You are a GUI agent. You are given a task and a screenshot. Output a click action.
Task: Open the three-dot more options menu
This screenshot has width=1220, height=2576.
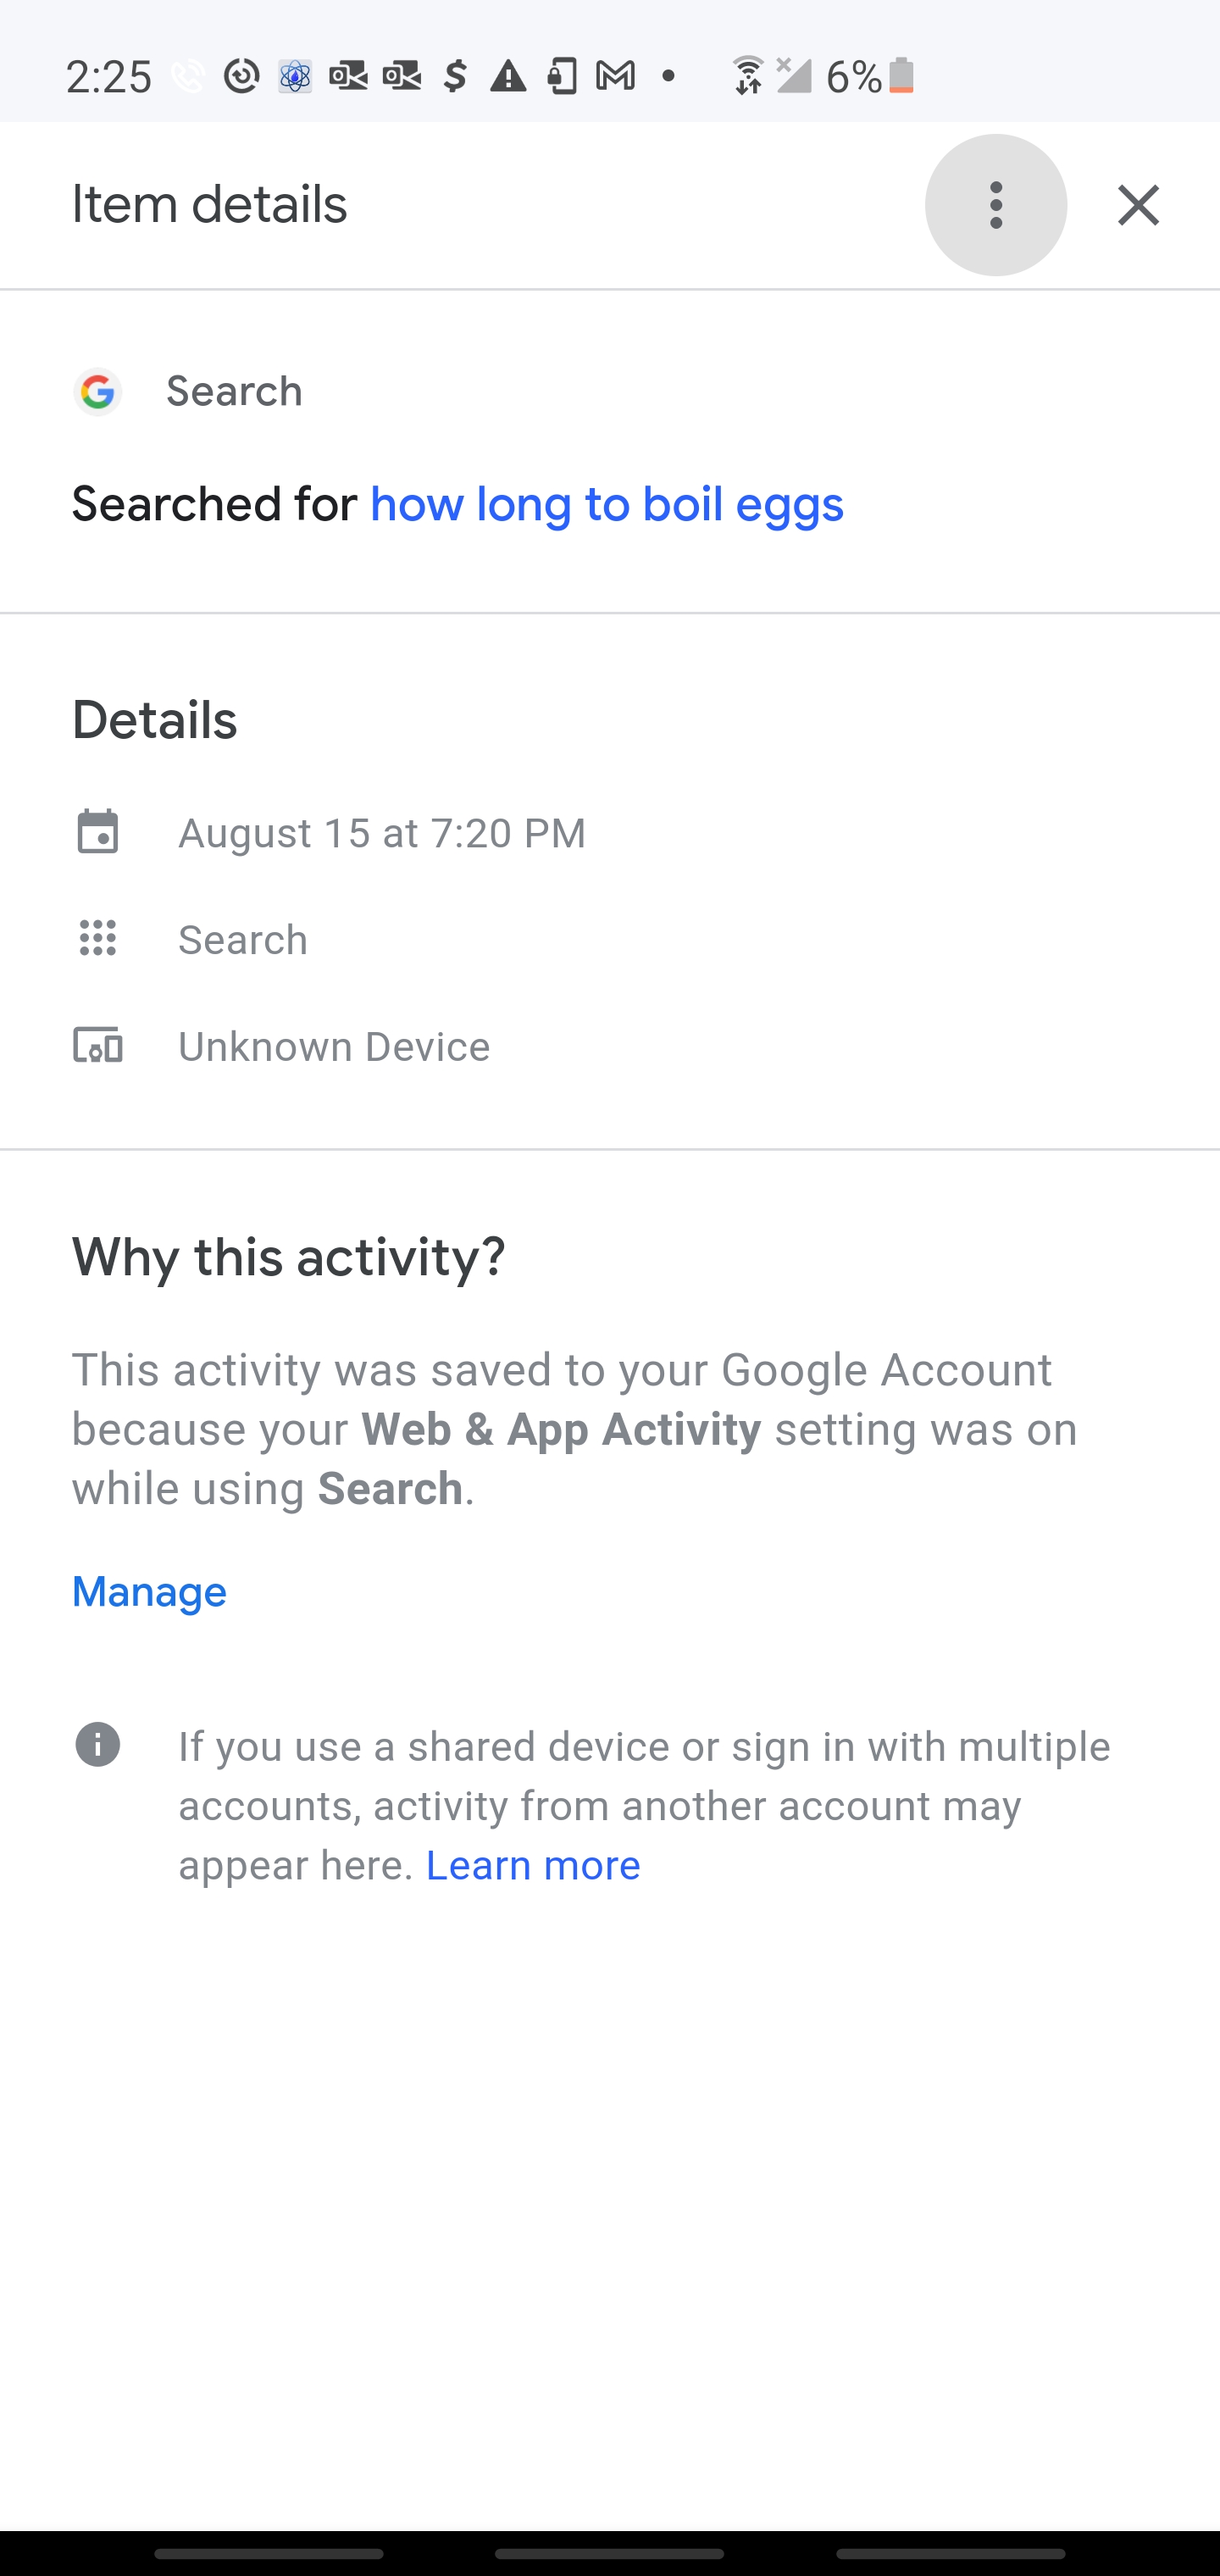pos(995,205)
